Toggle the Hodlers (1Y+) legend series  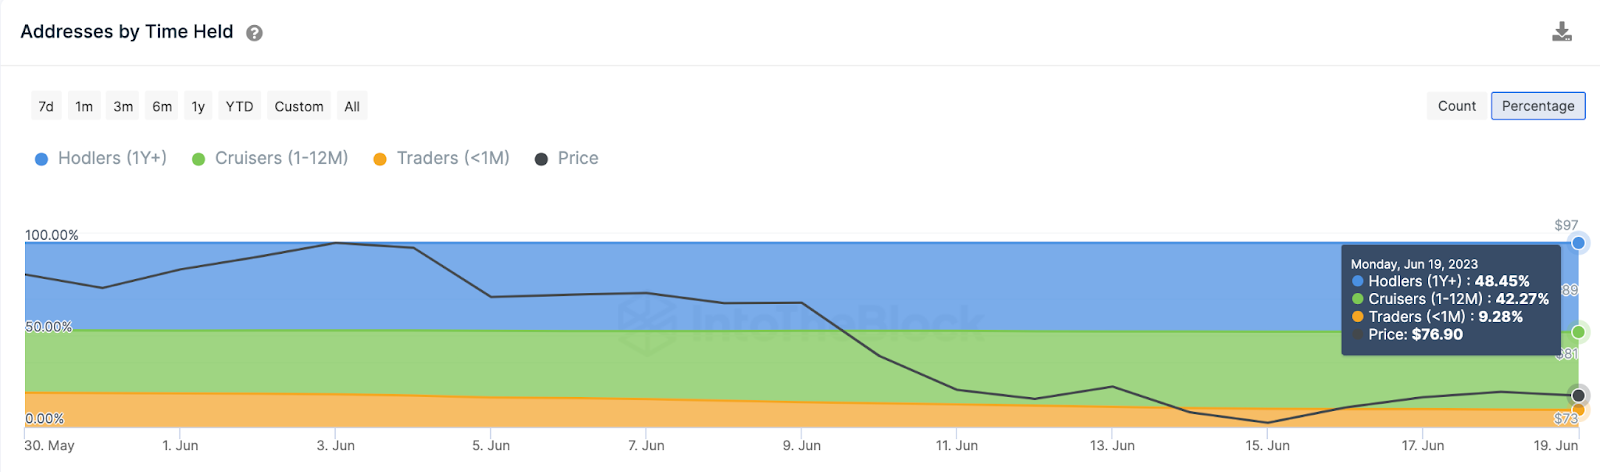point(101,158)
